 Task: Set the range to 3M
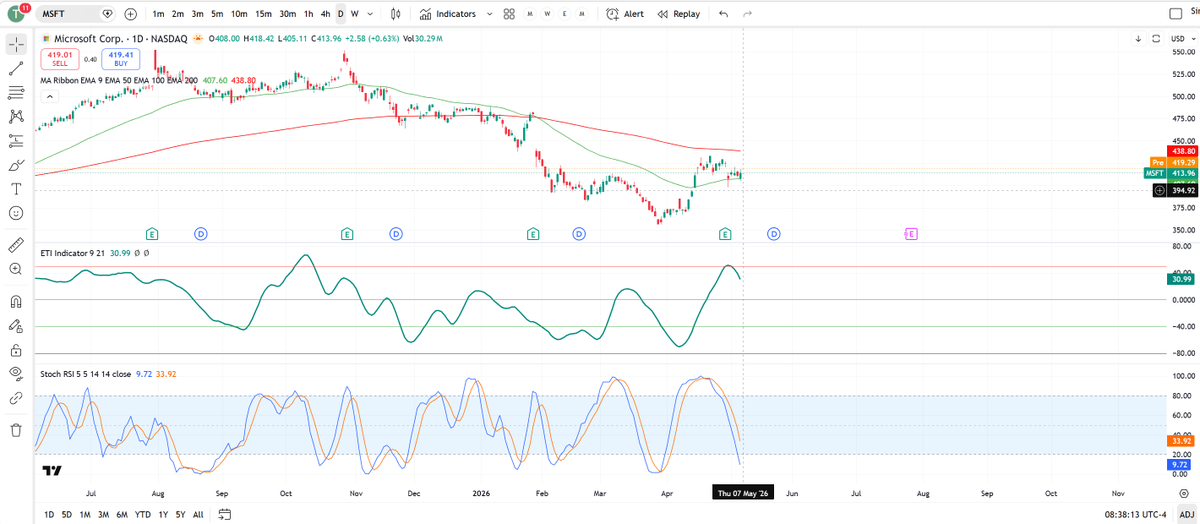tap(103, 514)
